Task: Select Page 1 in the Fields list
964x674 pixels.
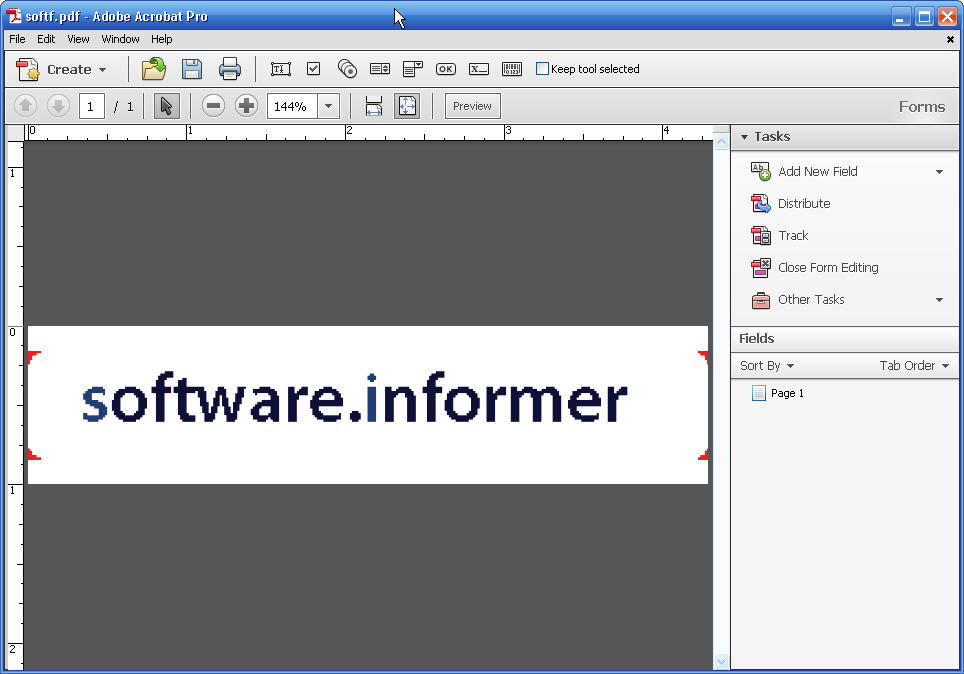Action: tap(787, 393)
